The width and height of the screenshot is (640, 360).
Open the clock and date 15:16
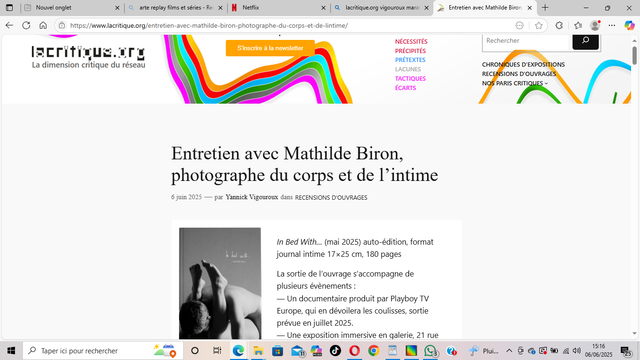[x=599, y=351]
